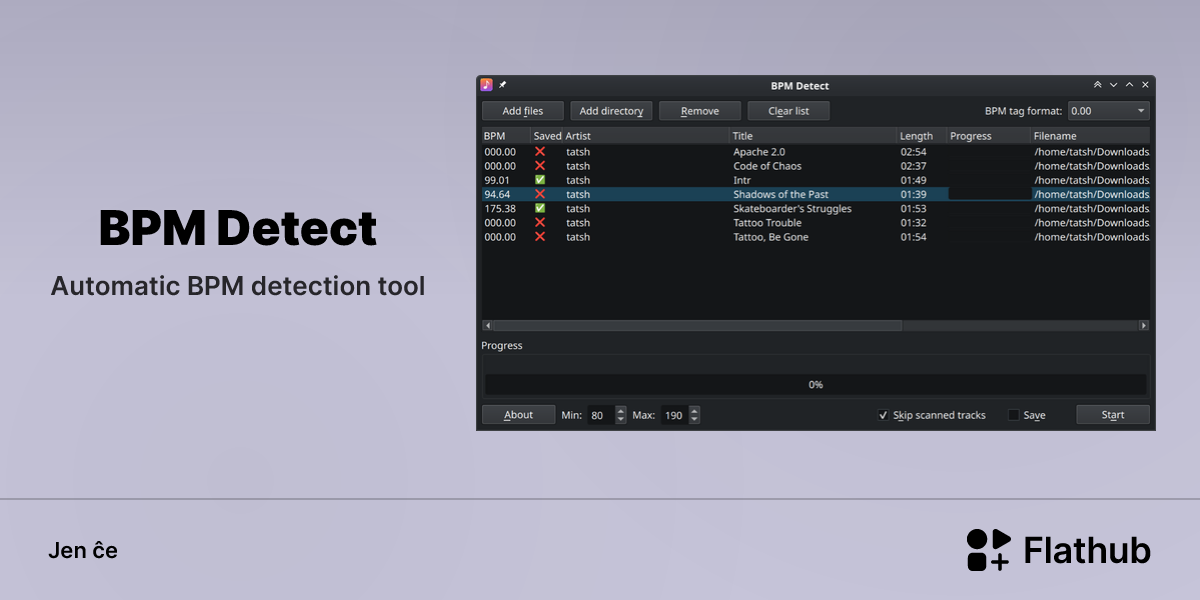
Task: Click the Jen ĉe text at bottom left
Action: click(x=83, y=550)
